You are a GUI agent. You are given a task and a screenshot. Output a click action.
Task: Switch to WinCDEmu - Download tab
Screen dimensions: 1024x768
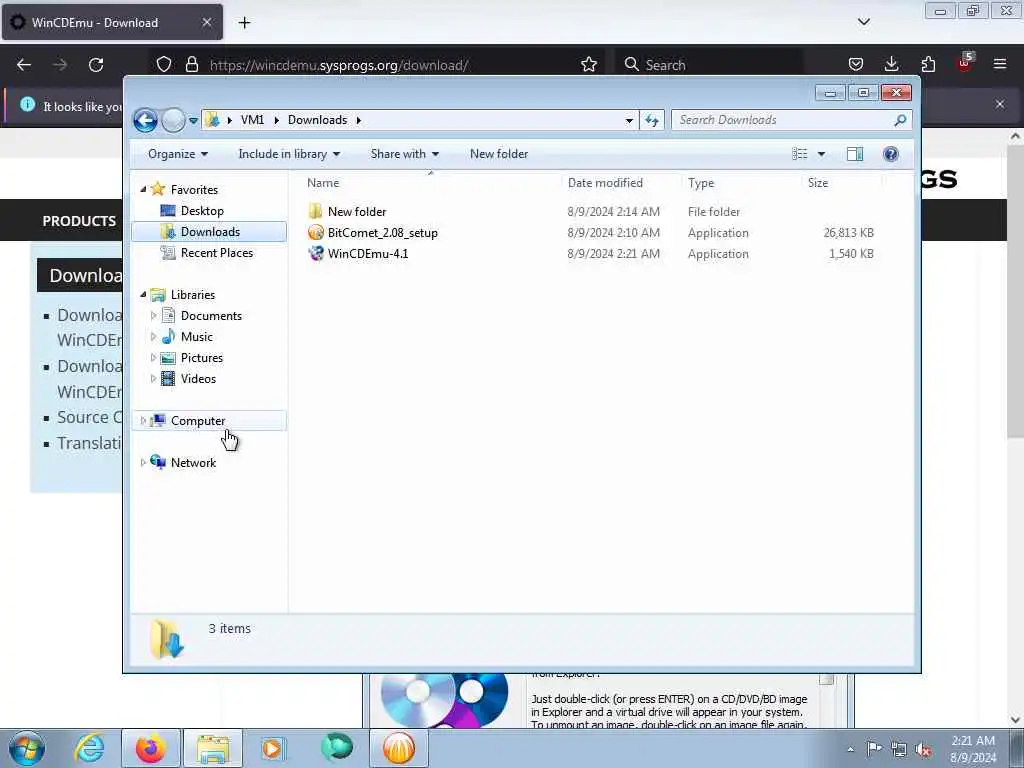pyautogui.click(x=112, y=22)
